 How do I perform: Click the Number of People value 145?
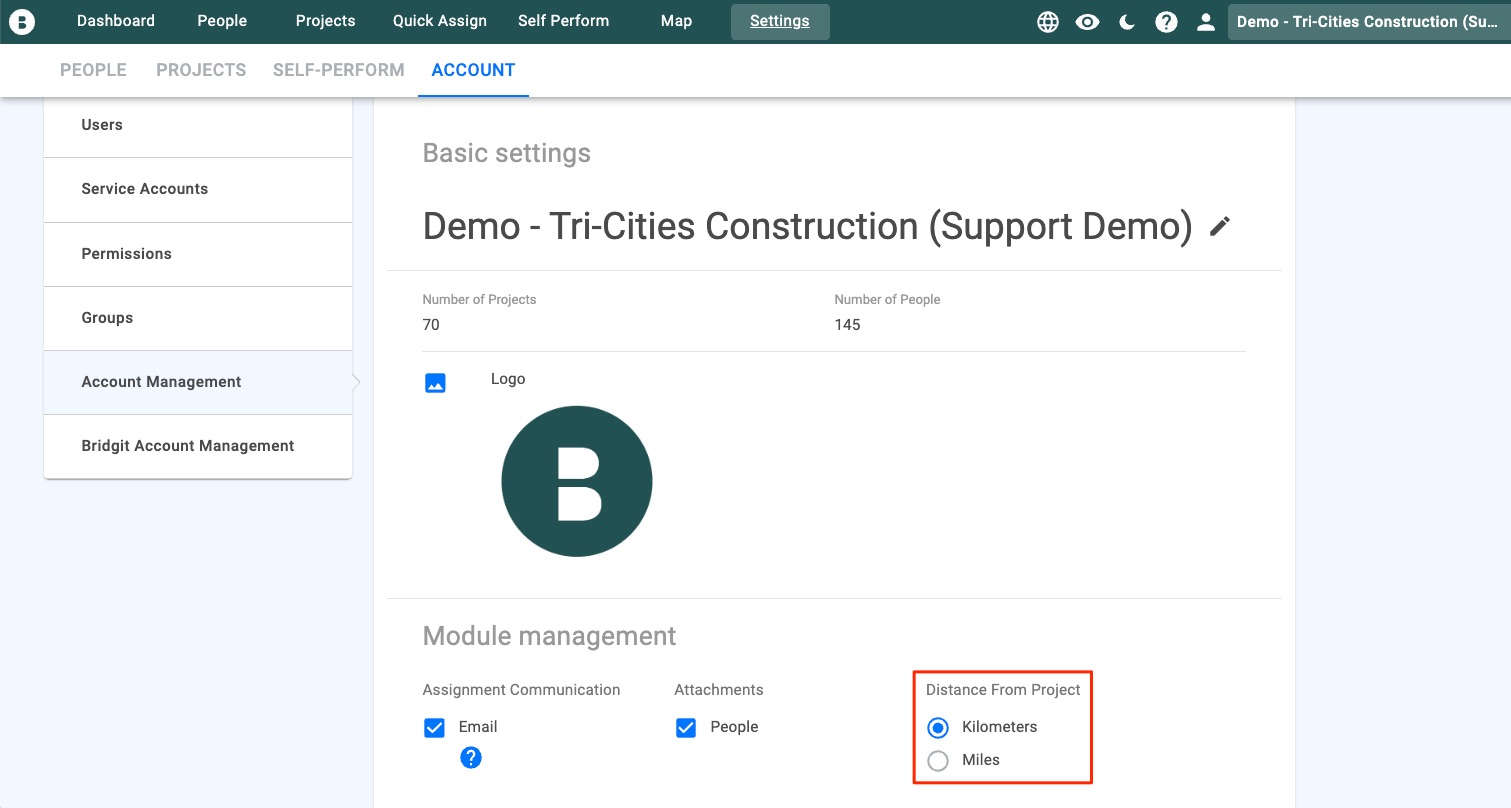847,325
